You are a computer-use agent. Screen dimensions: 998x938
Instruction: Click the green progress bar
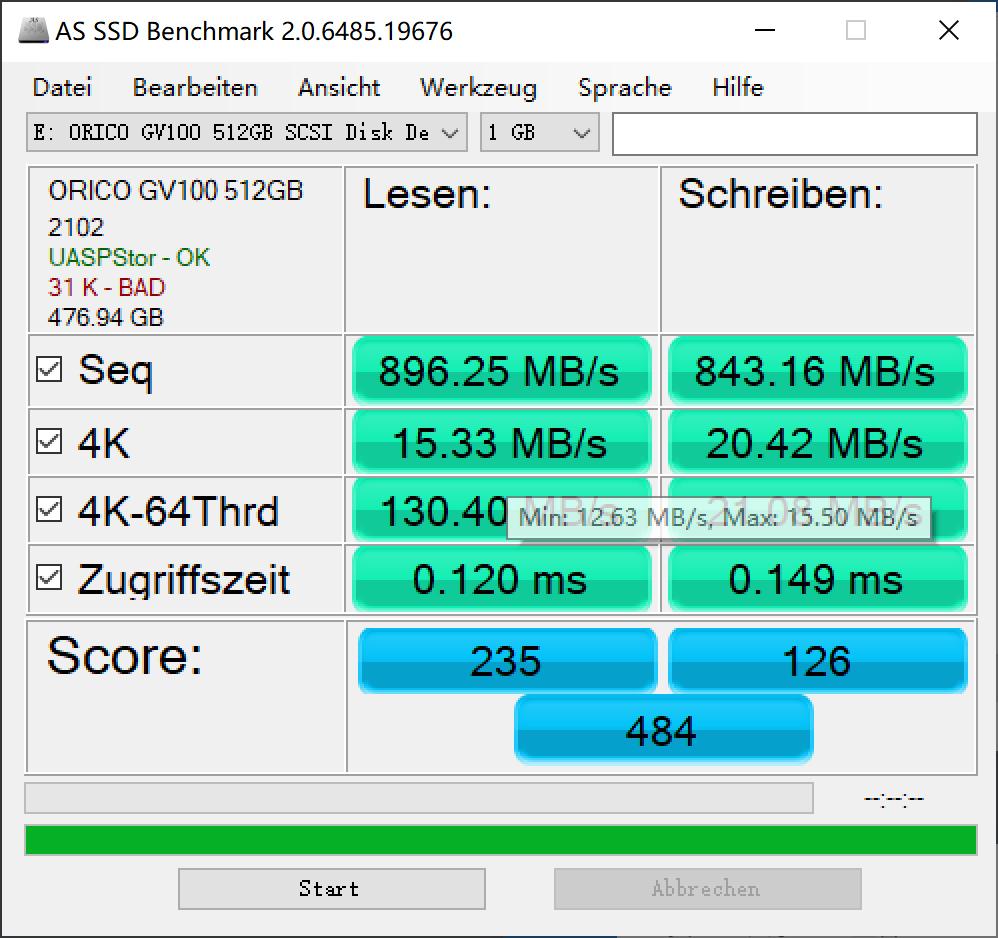click(x=501, y=840)
